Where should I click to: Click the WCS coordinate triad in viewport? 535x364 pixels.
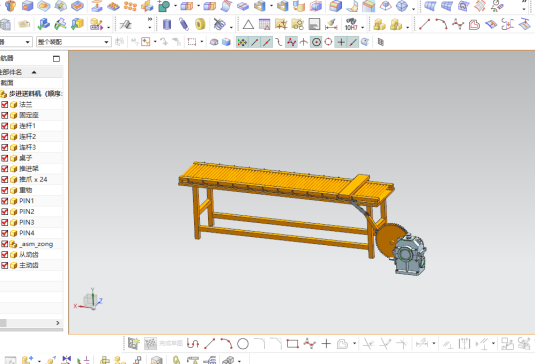point(89,300)
